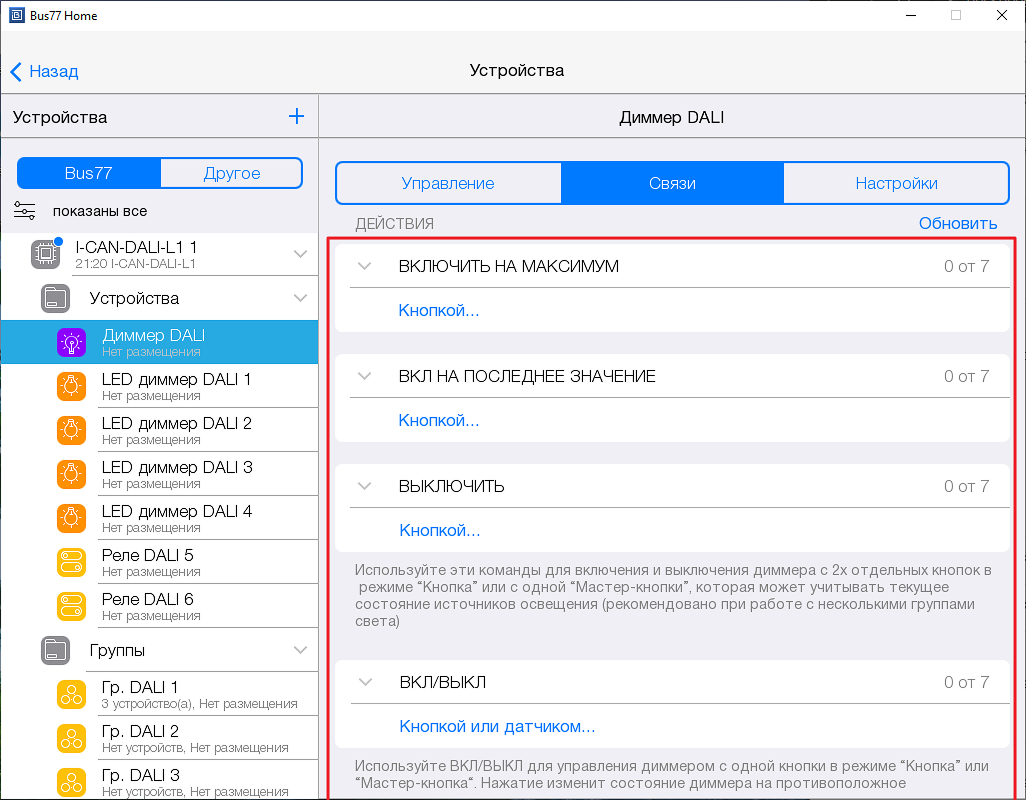Screen dimensions: 1026x800
Task: Click Кнопкой... under ВКЛ НА ПОСЛЕДНЕЕ ЗНАЧЕНИЕ
Action: [439, 420]
